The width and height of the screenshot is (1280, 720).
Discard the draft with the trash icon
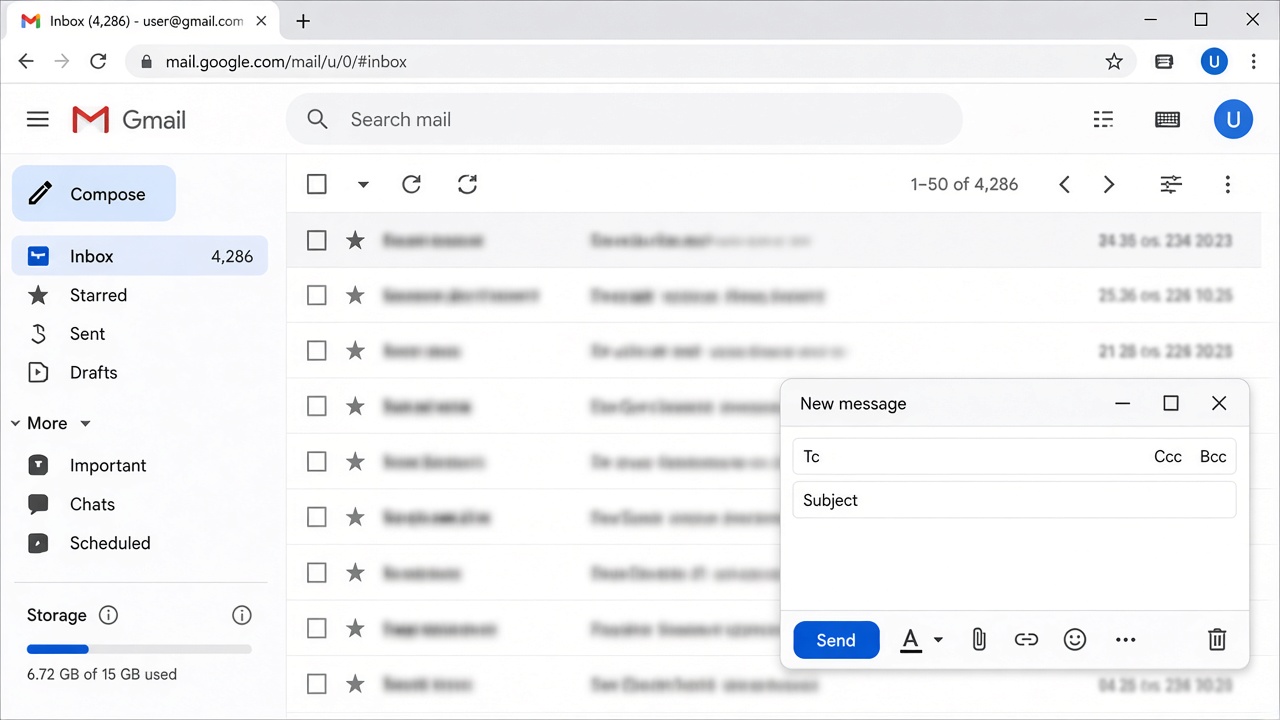point(1217,639)
